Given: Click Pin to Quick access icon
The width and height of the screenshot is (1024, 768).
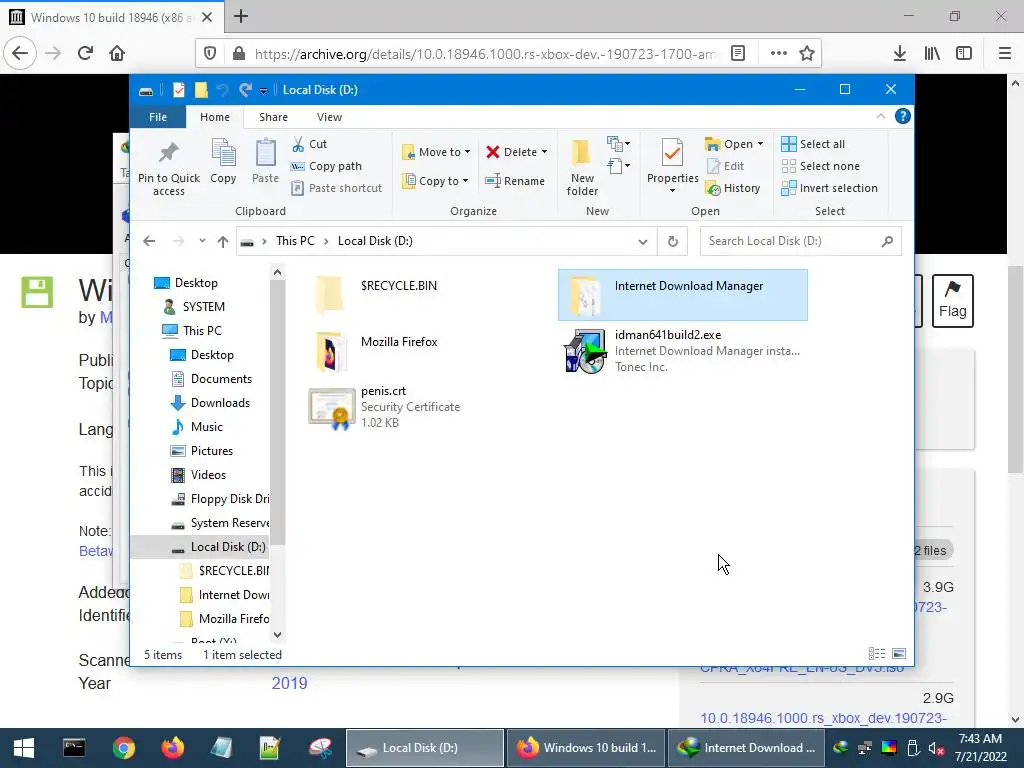Looking at the screenshot, I should pos(168,154).
